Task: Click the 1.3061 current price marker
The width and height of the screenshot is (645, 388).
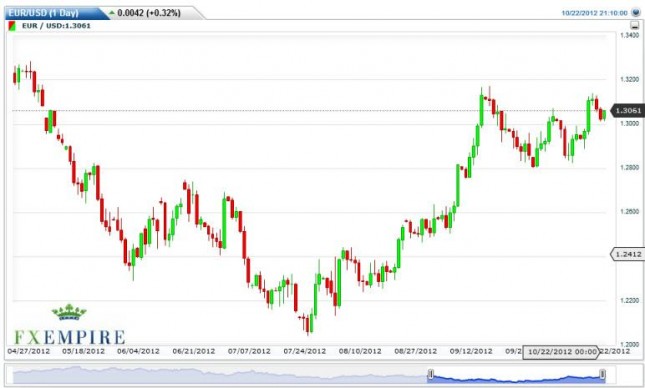Action: point(628,111)
